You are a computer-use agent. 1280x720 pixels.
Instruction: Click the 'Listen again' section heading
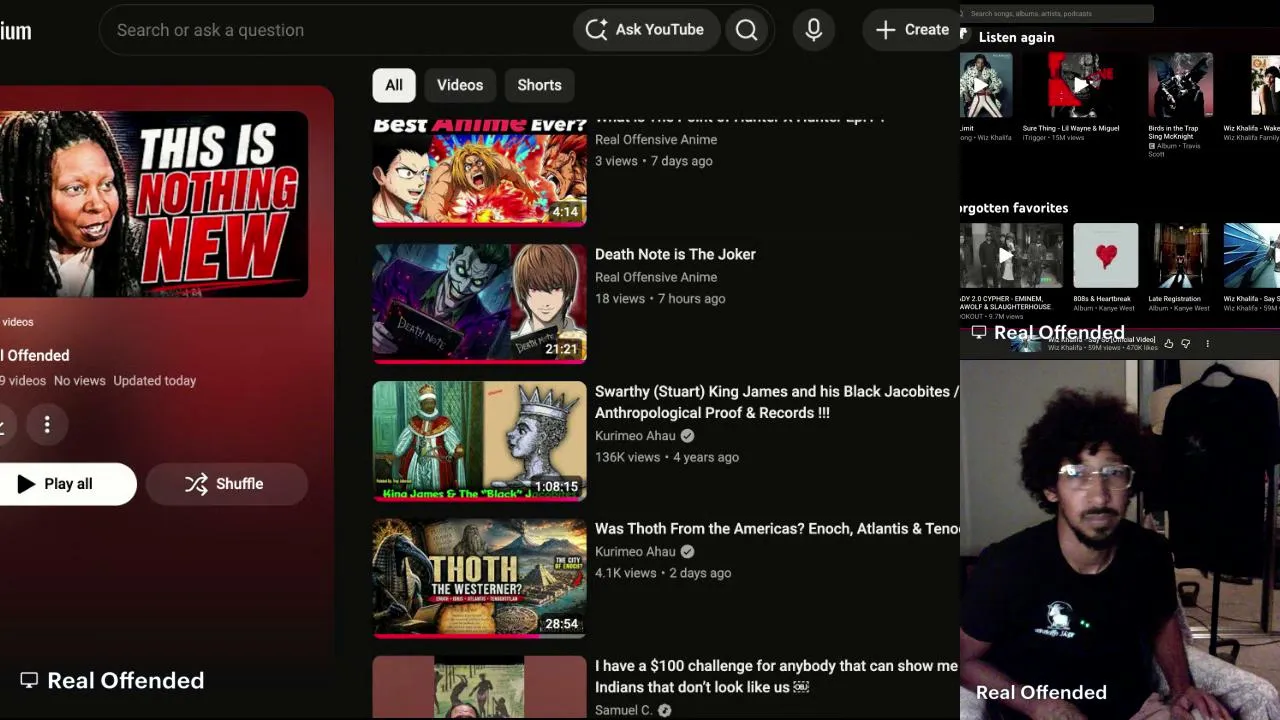point(1016,37)
